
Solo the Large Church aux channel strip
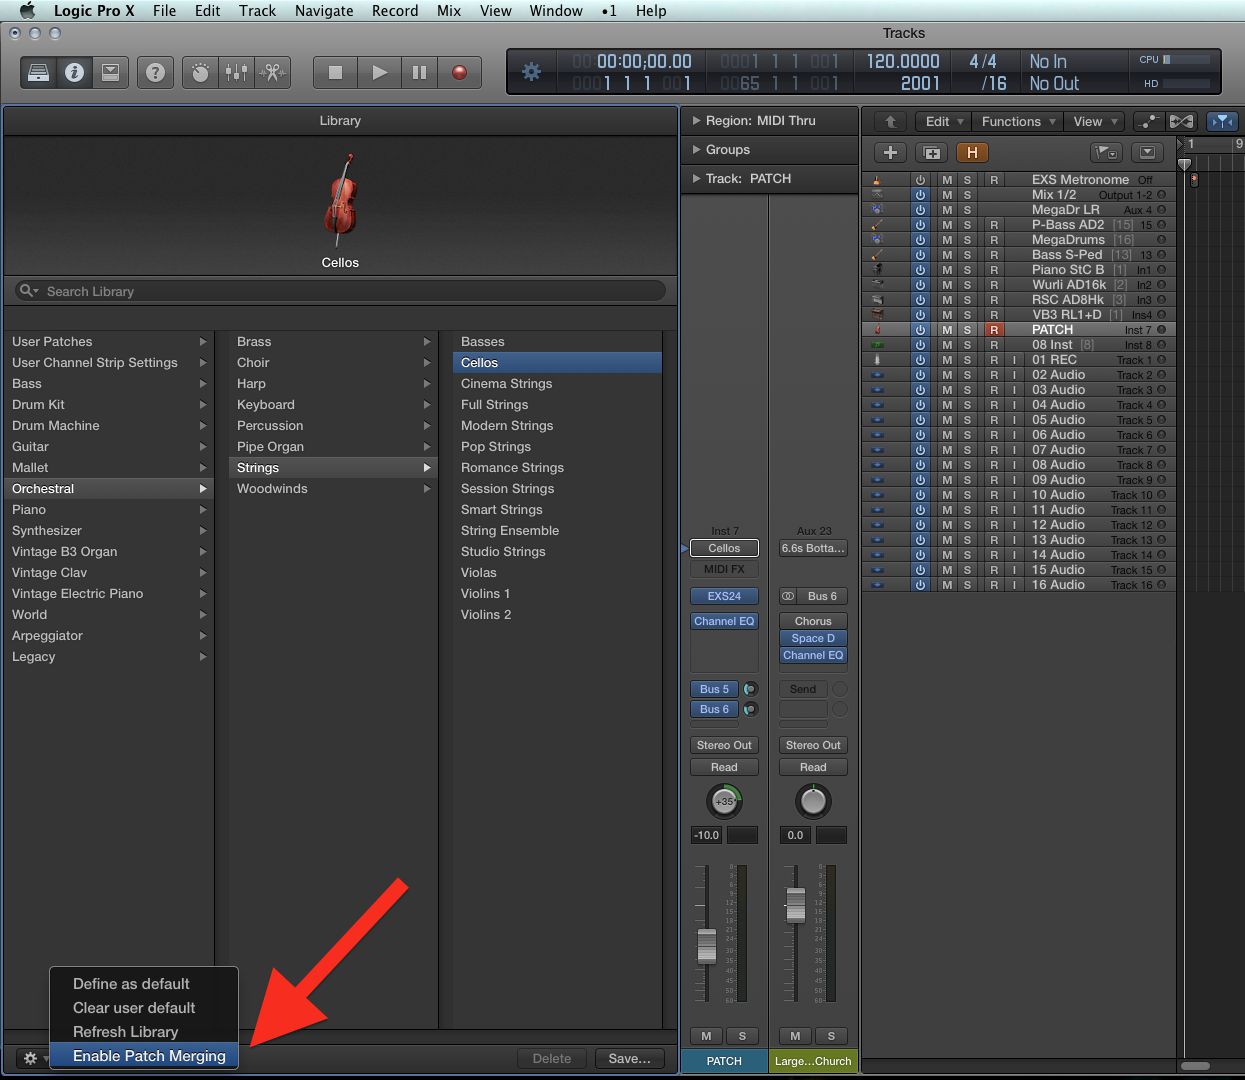831,1036
